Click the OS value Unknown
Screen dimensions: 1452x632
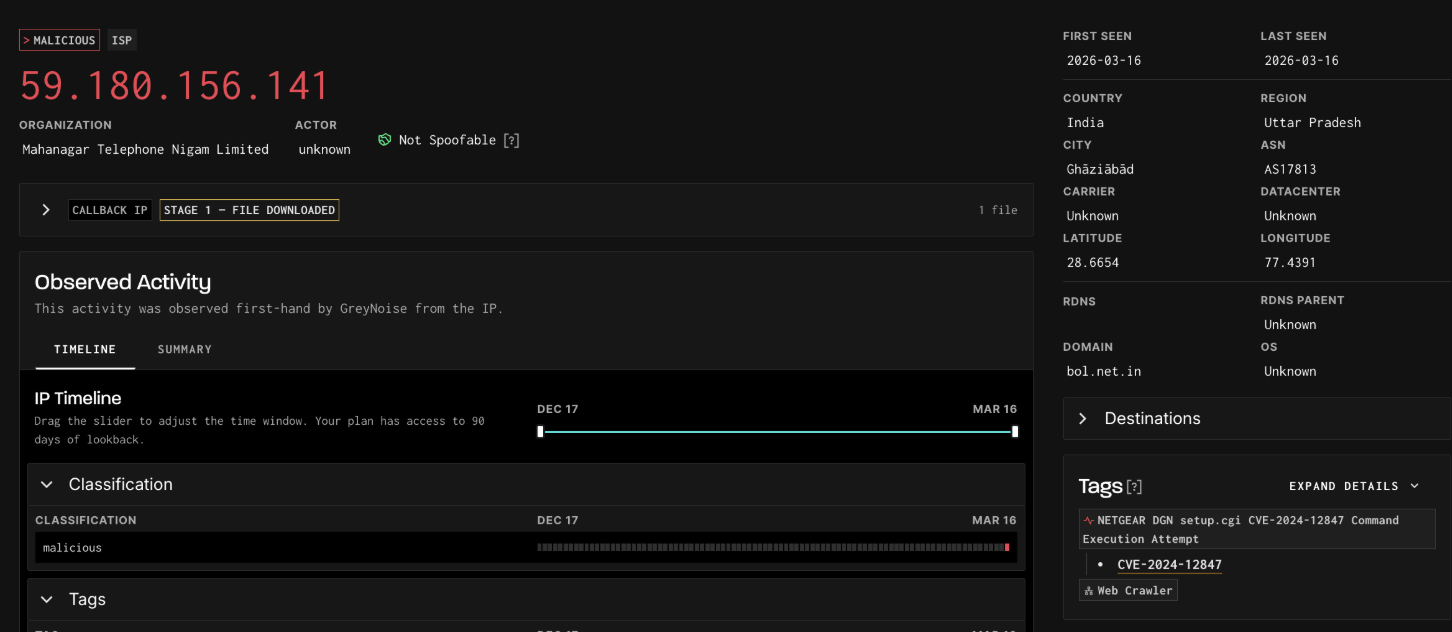point(1290,371)
